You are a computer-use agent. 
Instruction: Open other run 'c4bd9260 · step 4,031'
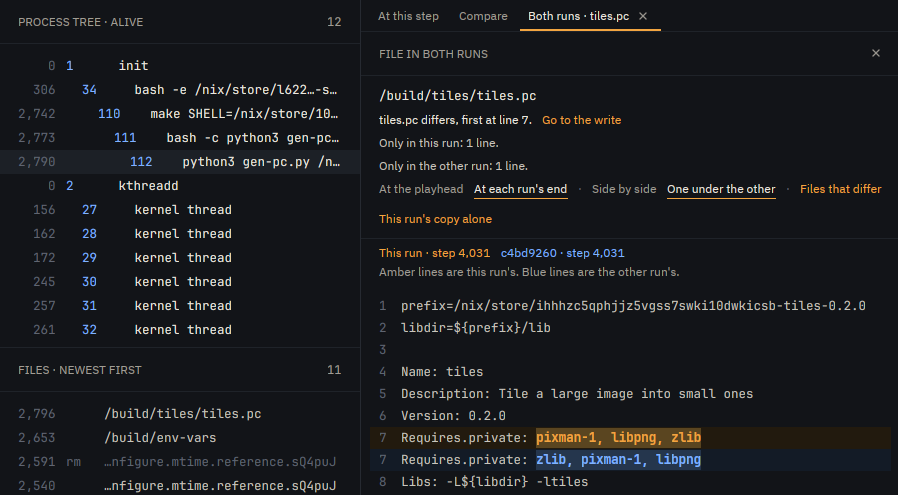coord(562,253)
